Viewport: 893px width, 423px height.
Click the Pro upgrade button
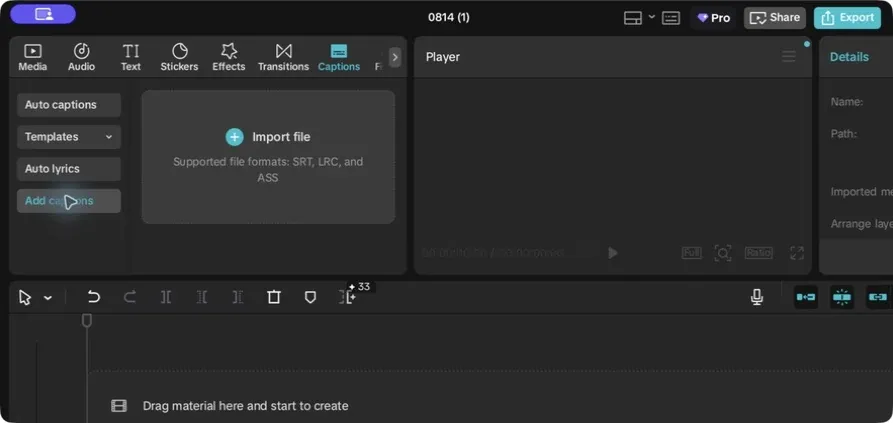[x=714, y=18]
